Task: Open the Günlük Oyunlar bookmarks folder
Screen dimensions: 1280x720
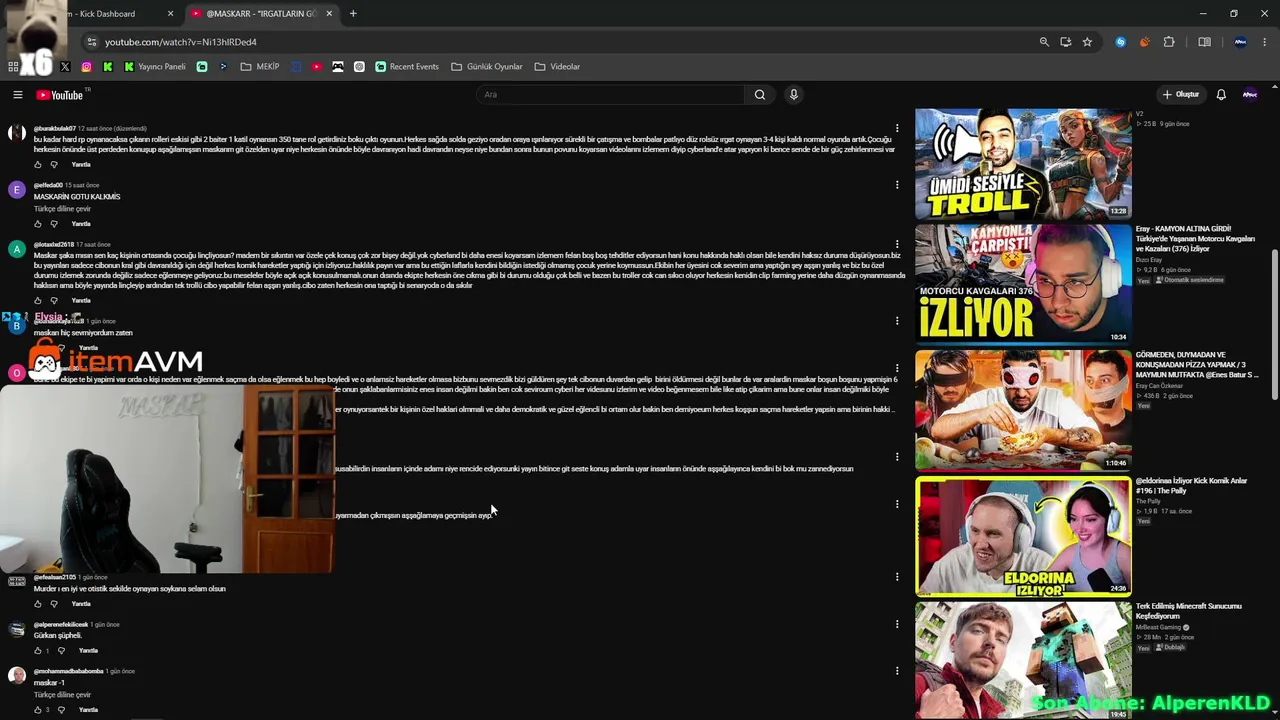Action: pos(487,67)
